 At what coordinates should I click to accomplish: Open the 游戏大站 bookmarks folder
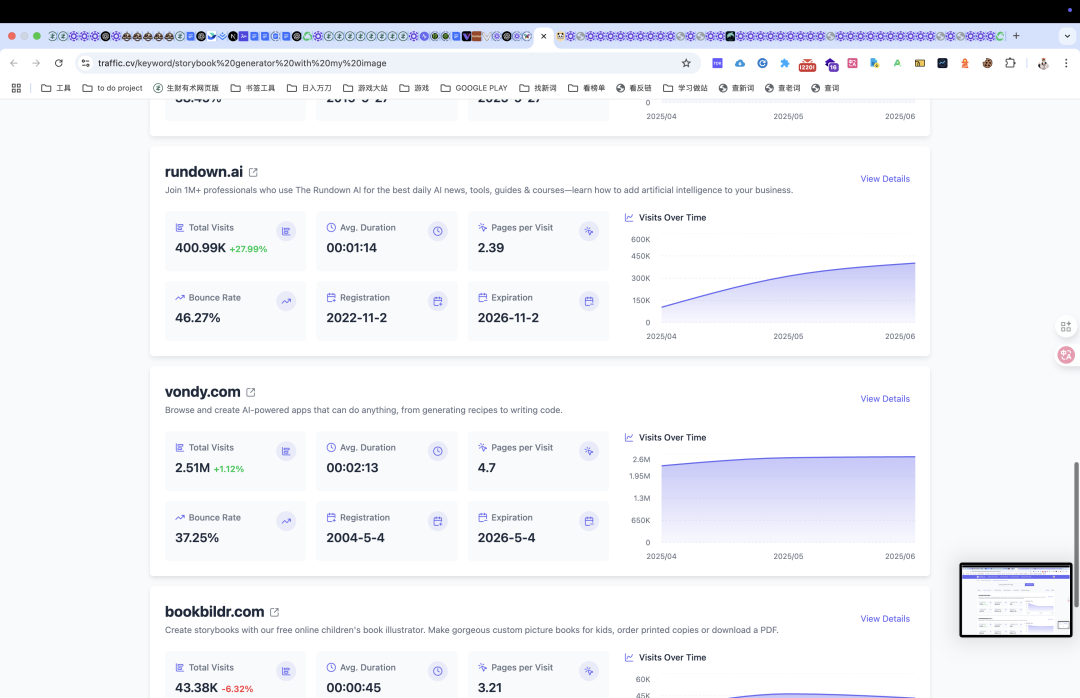coord(365,88)
